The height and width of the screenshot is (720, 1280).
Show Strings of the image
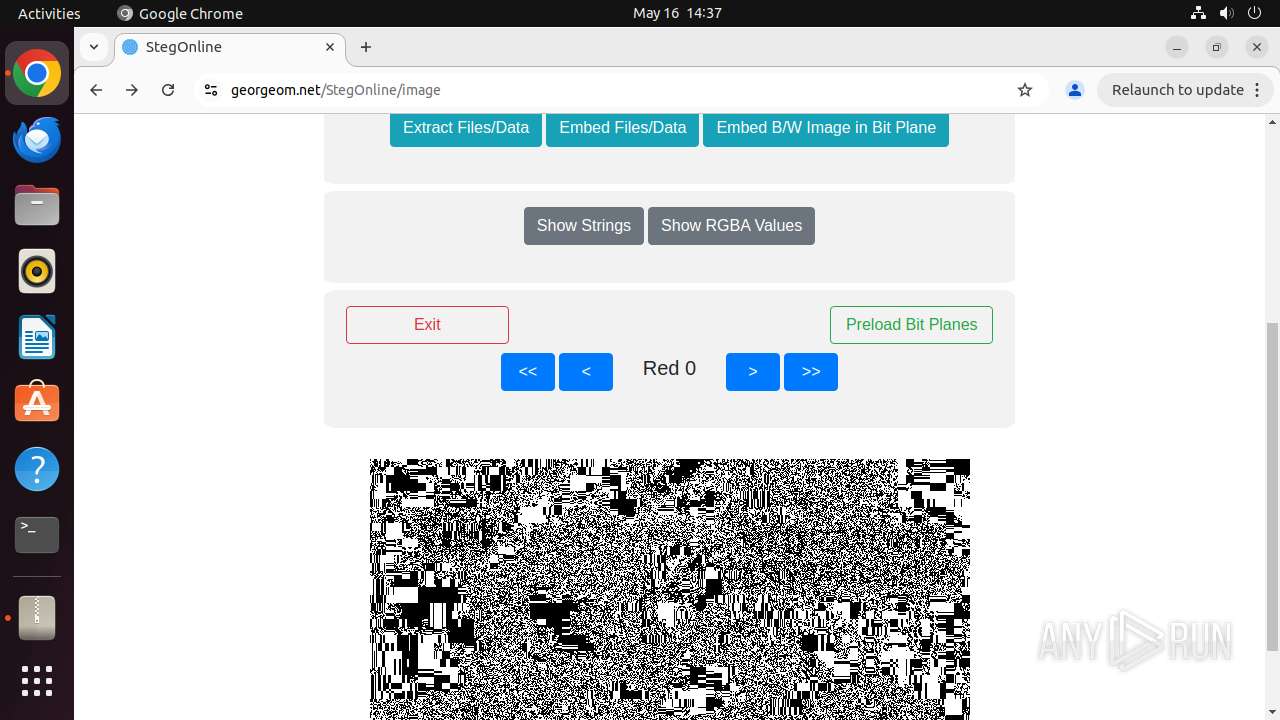[x=584, y=226]
